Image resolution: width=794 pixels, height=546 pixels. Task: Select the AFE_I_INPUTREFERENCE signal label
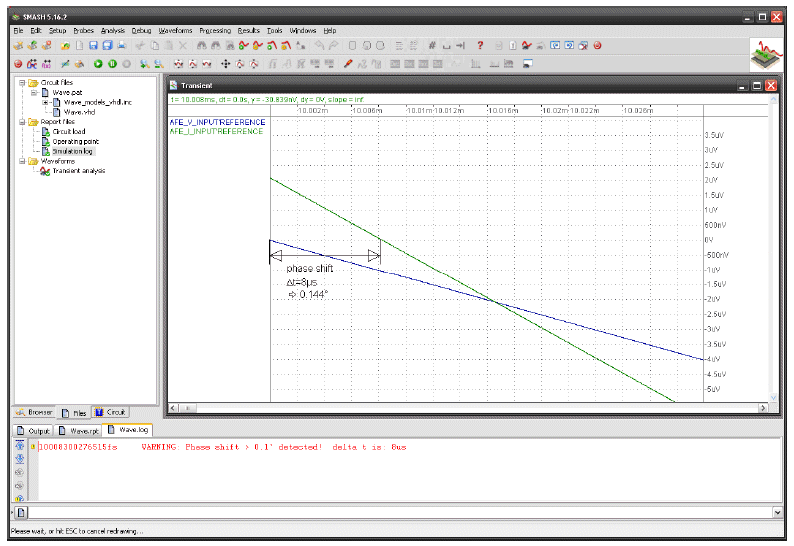coord(216,131)
